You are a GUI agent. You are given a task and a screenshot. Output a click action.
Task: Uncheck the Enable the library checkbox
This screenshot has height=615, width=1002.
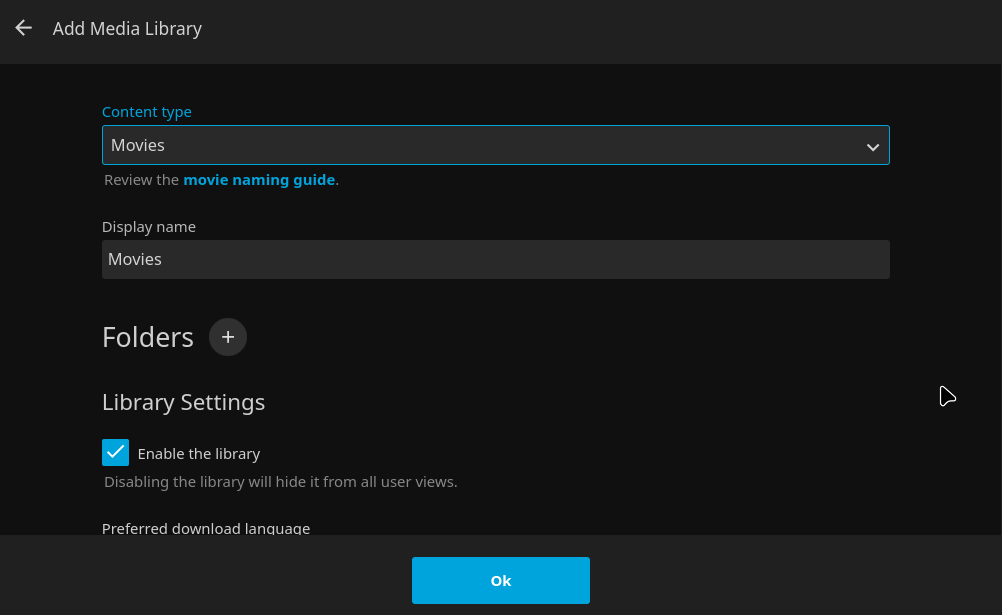click(x=116, y=453)
